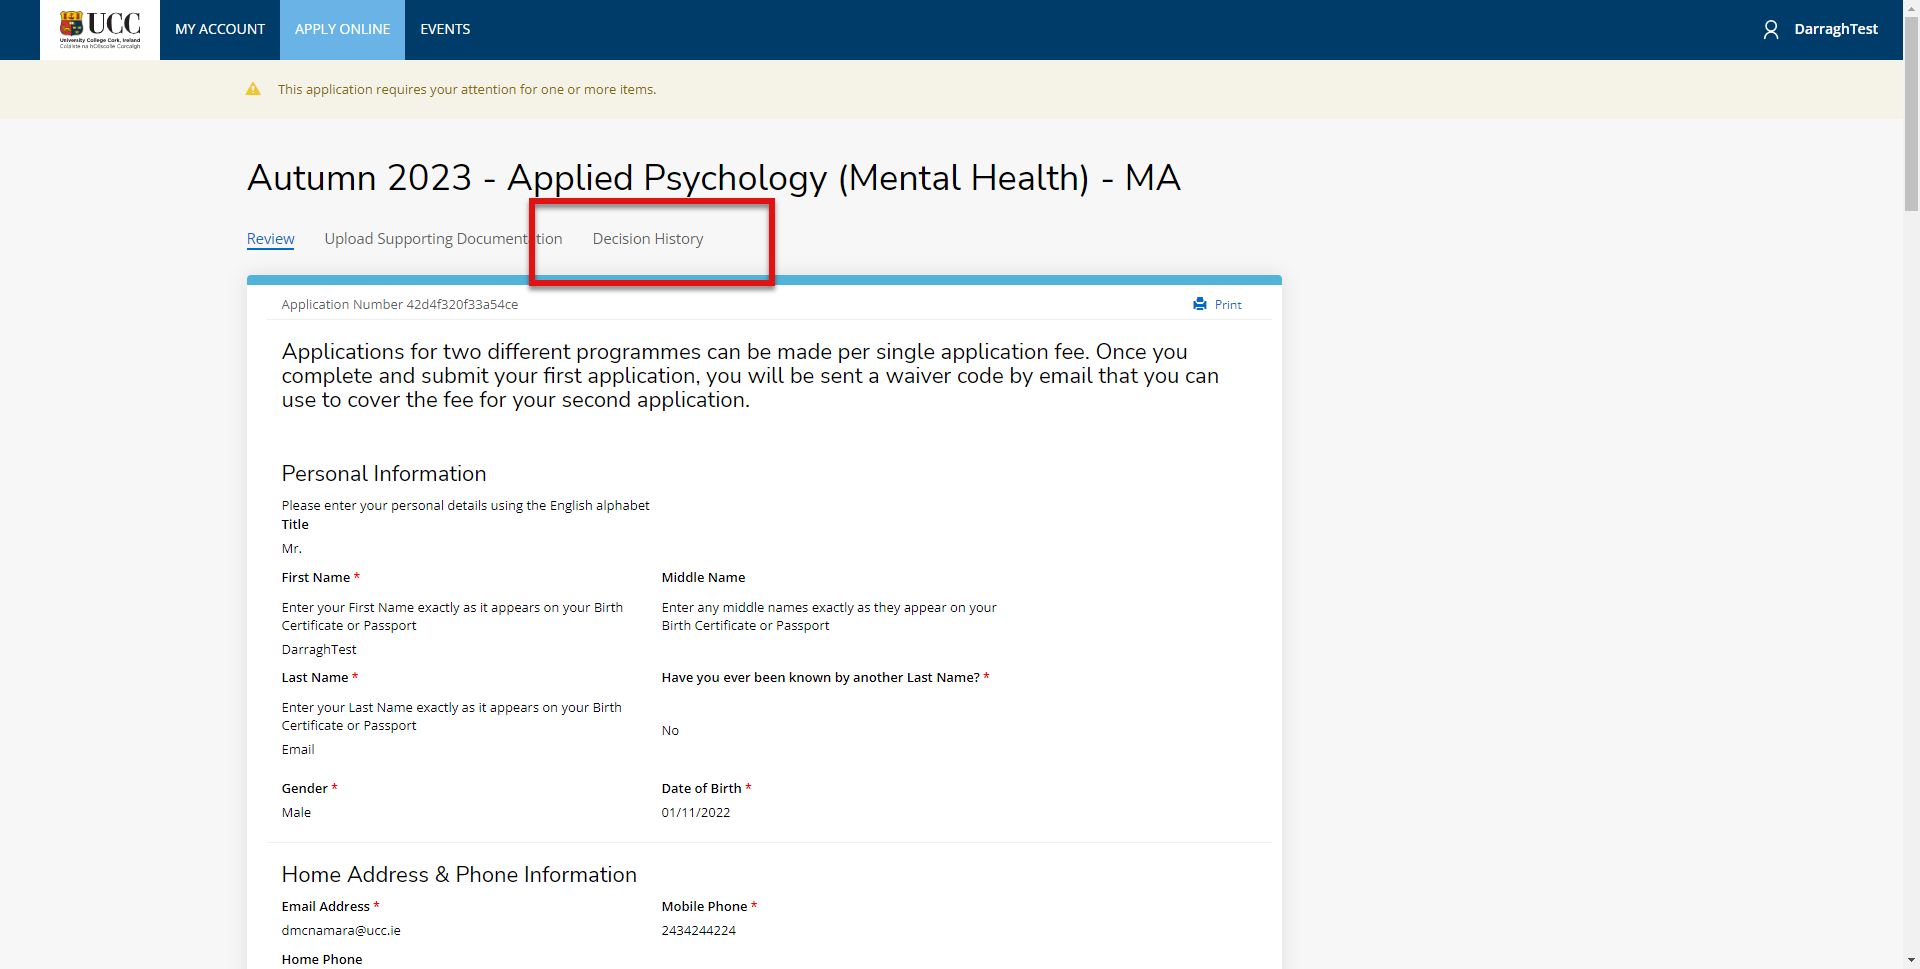This screenshot has height=969, width=1920.
Task: Select the Decision History tab
Action: point(648,239)
